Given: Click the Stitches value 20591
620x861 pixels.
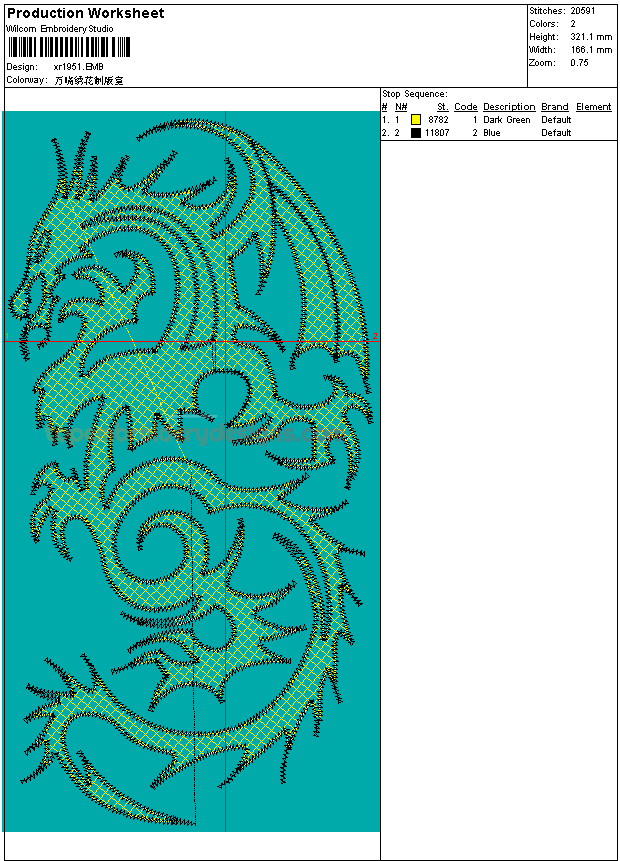Looking at the screenshot, I should [x=583, y=11].
